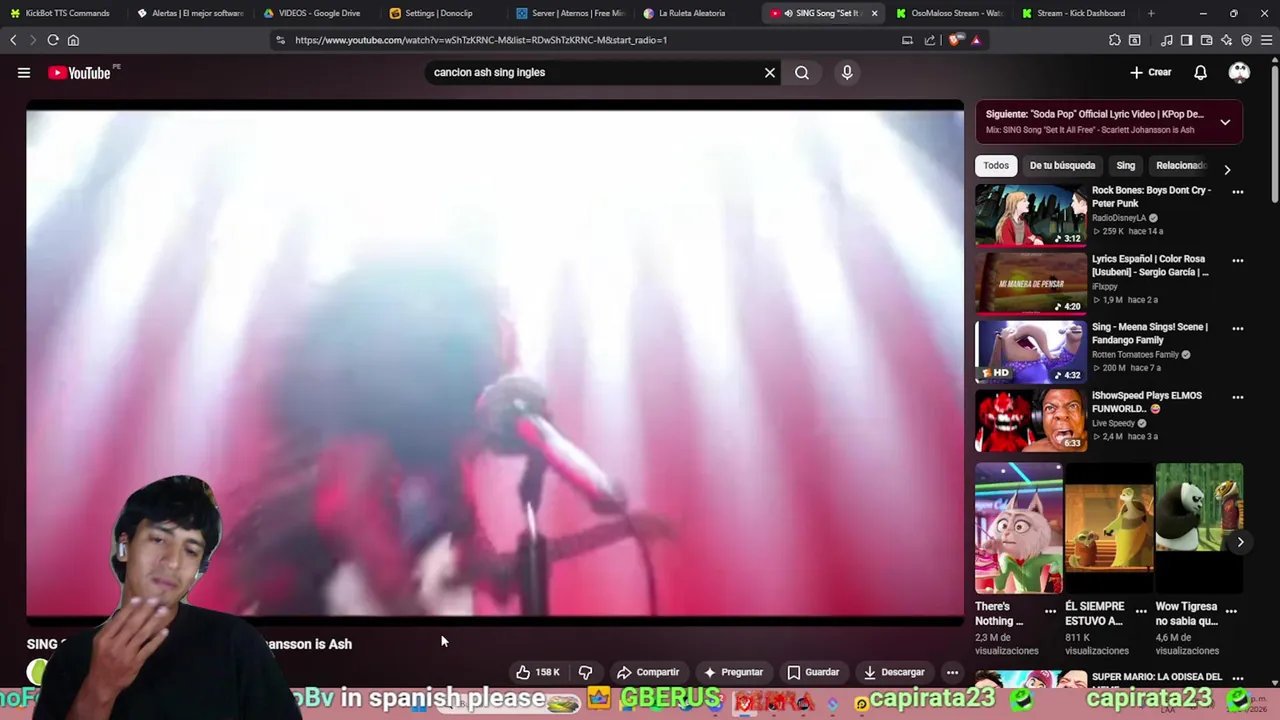Save video to playlist with Guardar

(x=813, y=672)
